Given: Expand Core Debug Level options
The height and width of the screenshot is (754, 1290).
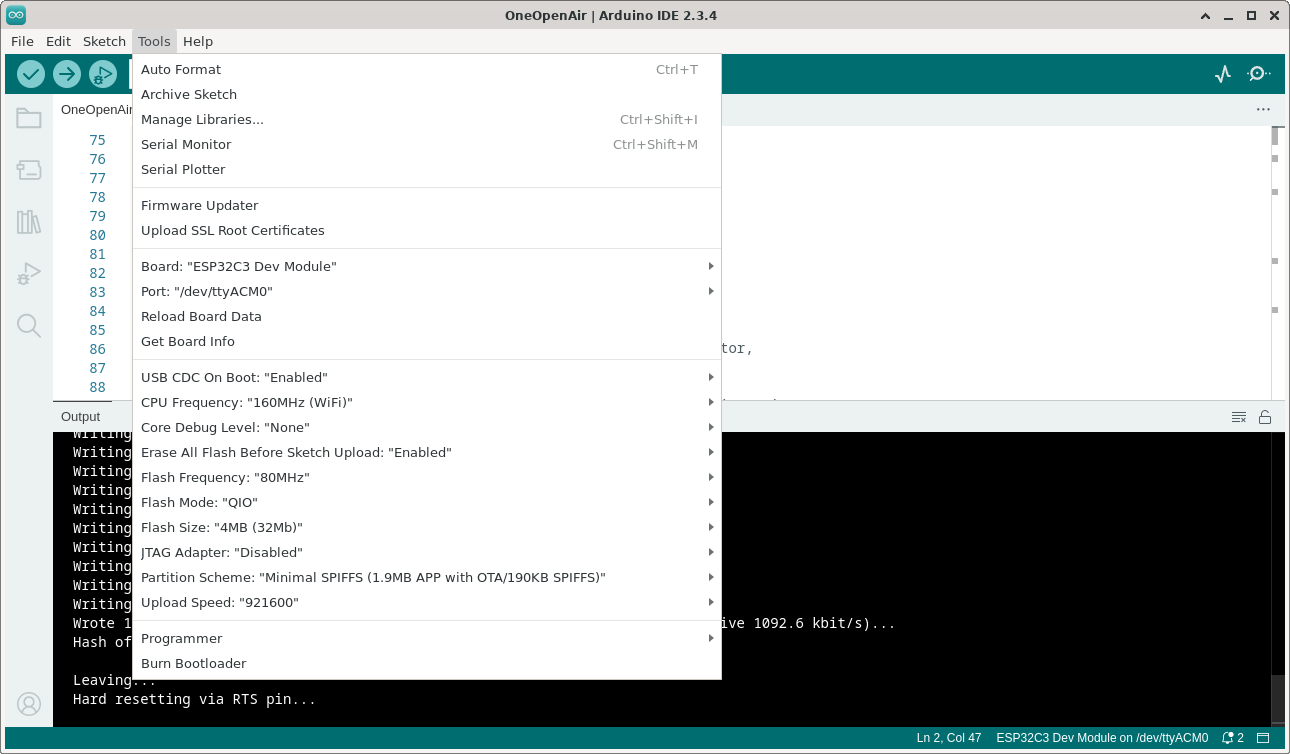Looking at the screenshot, I should point(427,427).
